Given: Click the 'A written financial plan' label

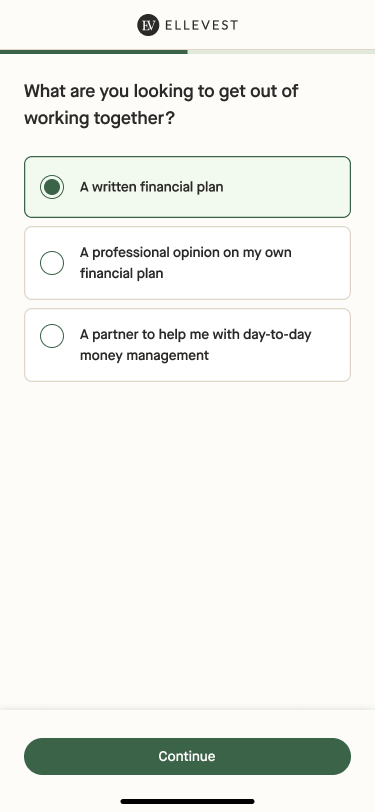Looking at the screenshot, I should [x=151, y=187].
